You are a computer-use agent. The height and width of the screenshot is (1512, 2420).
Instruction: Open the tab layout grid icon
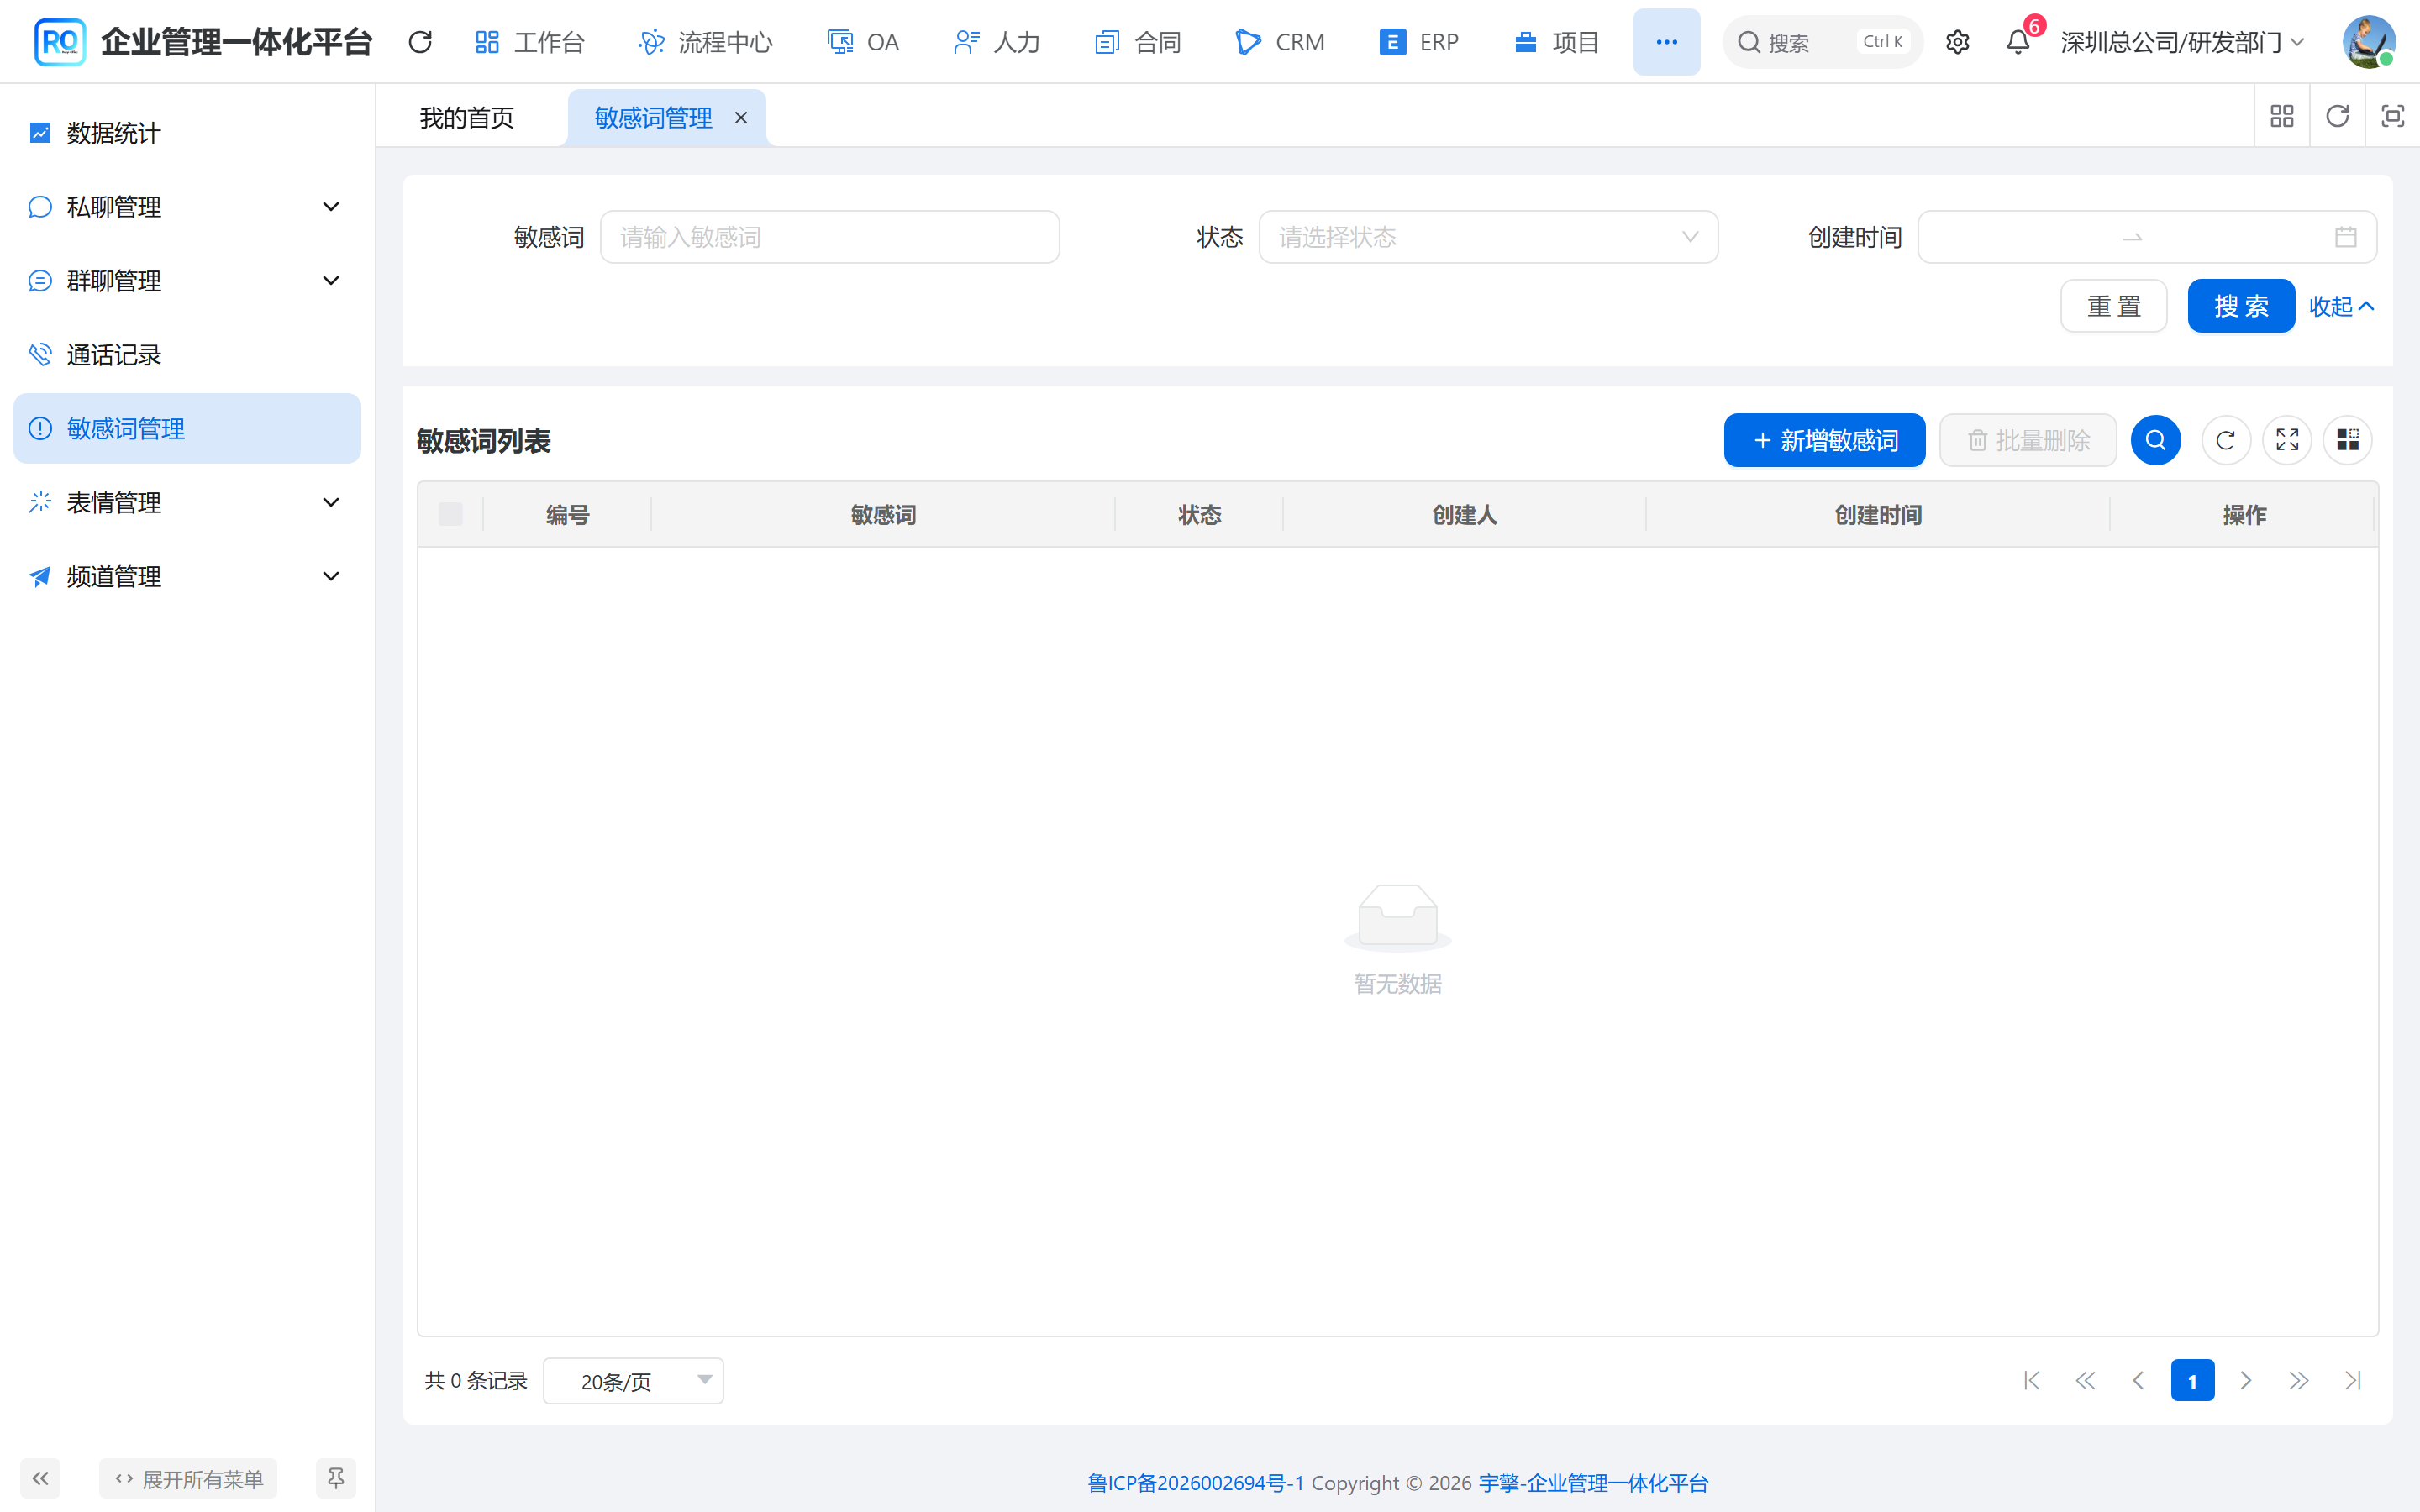(x=2281, y=117)
